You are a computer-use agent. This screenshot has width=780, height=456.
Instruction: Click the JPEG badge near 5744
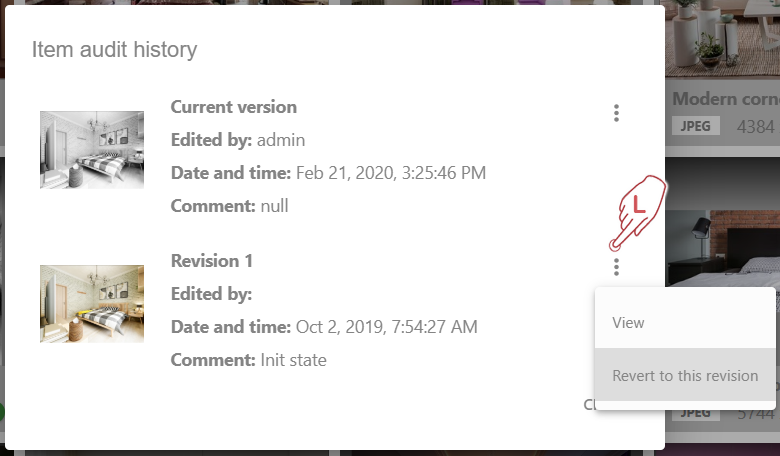tap(696, 412)
